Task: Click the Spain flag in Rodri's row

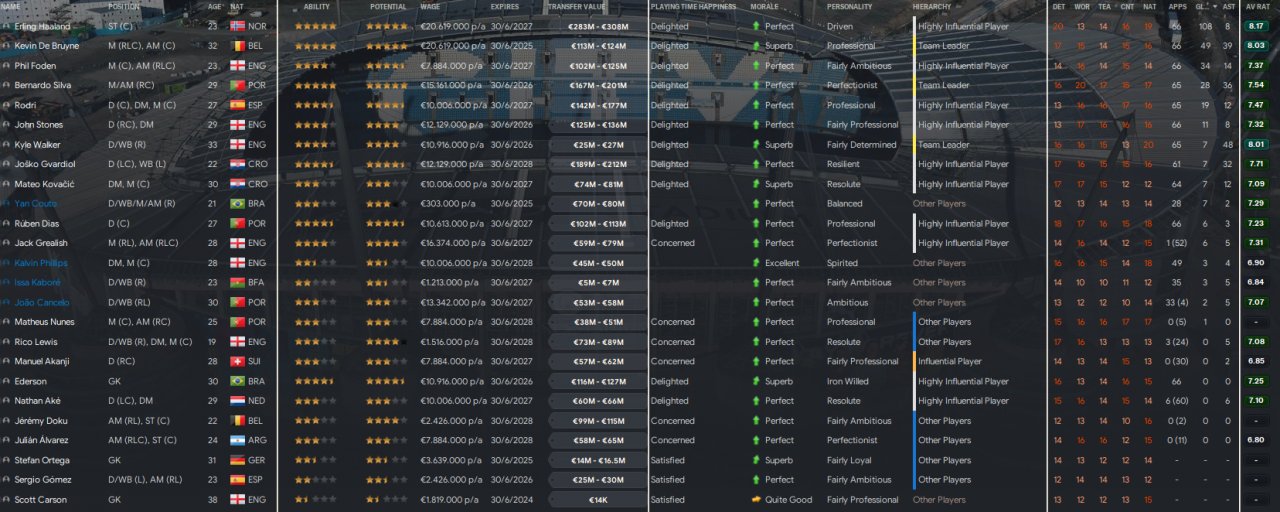Action: point(237,105)
